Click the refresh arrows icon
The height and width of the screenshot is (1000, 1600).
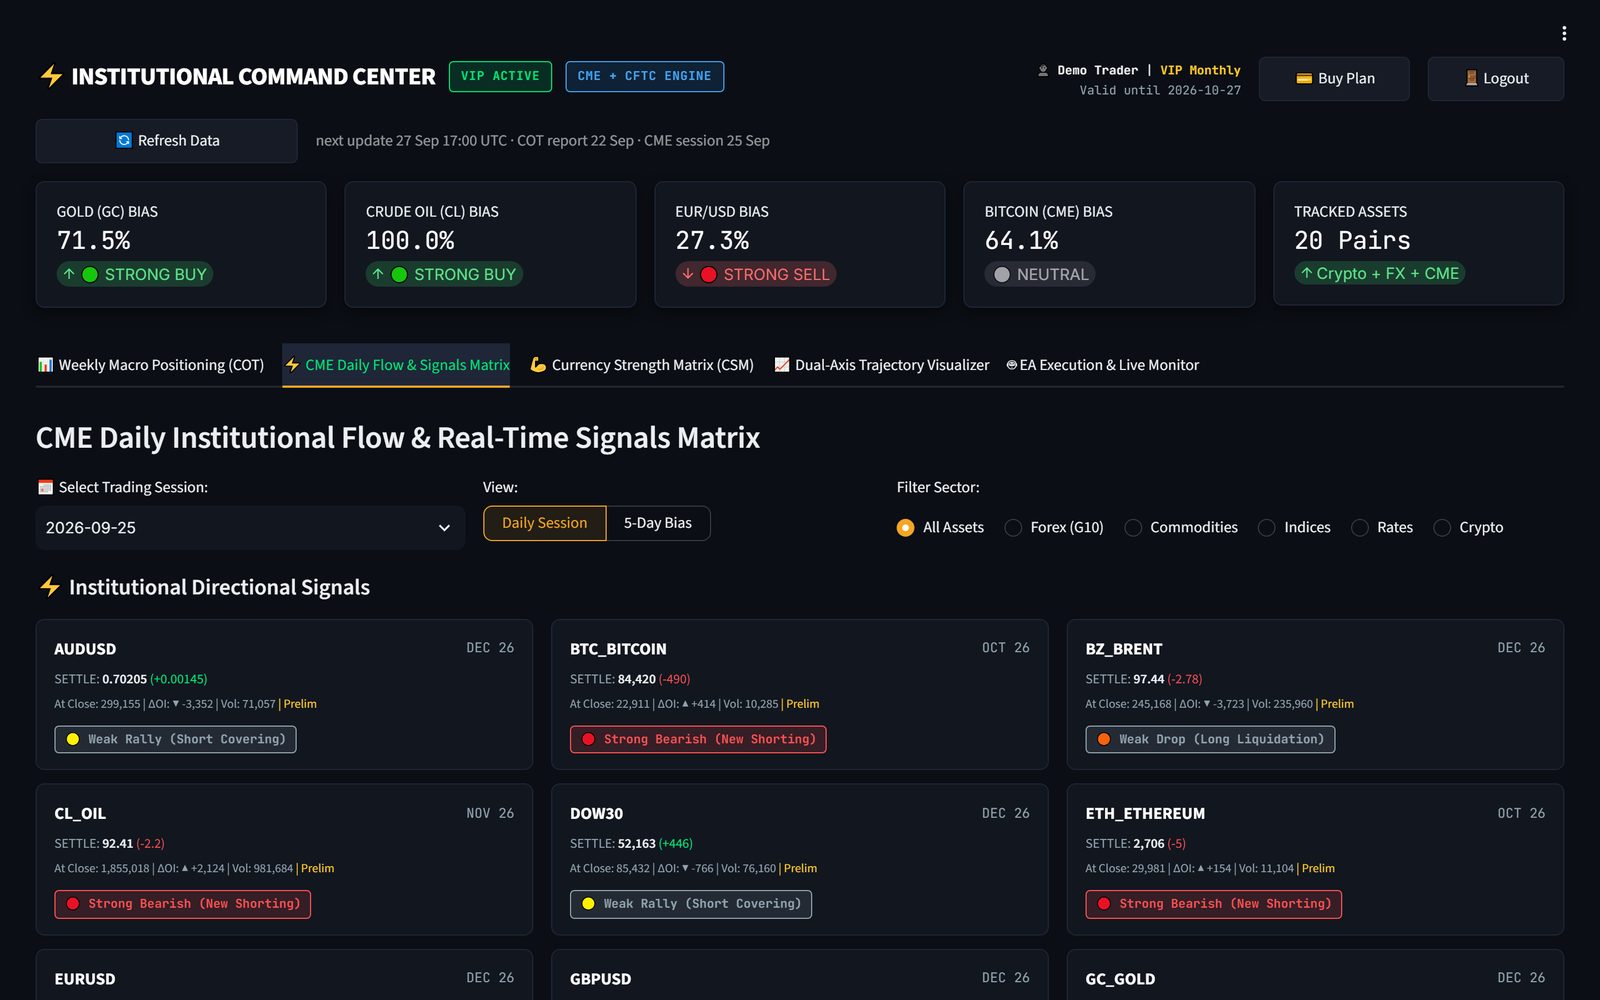[124, 140]
